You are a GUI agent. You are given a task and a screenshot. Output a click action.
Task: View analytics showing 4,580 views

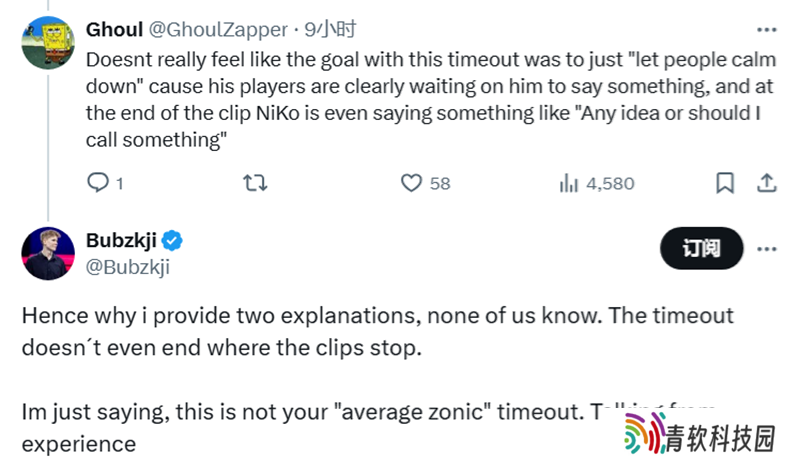click(x=597, y=183)
